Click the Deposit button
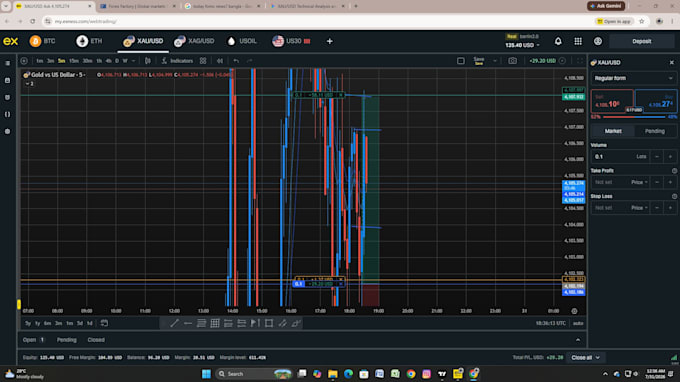The width and height of the screenshot is (680, 382). 641,41
